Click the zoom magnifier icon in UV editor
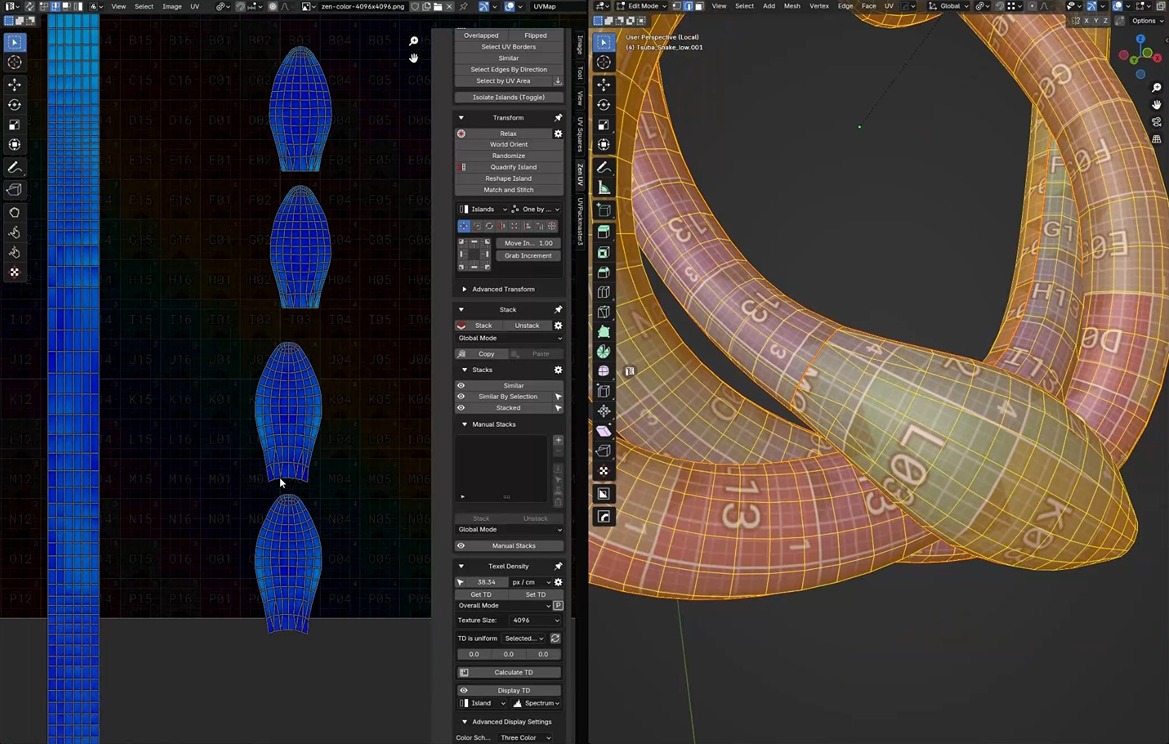 click(413, 41)
